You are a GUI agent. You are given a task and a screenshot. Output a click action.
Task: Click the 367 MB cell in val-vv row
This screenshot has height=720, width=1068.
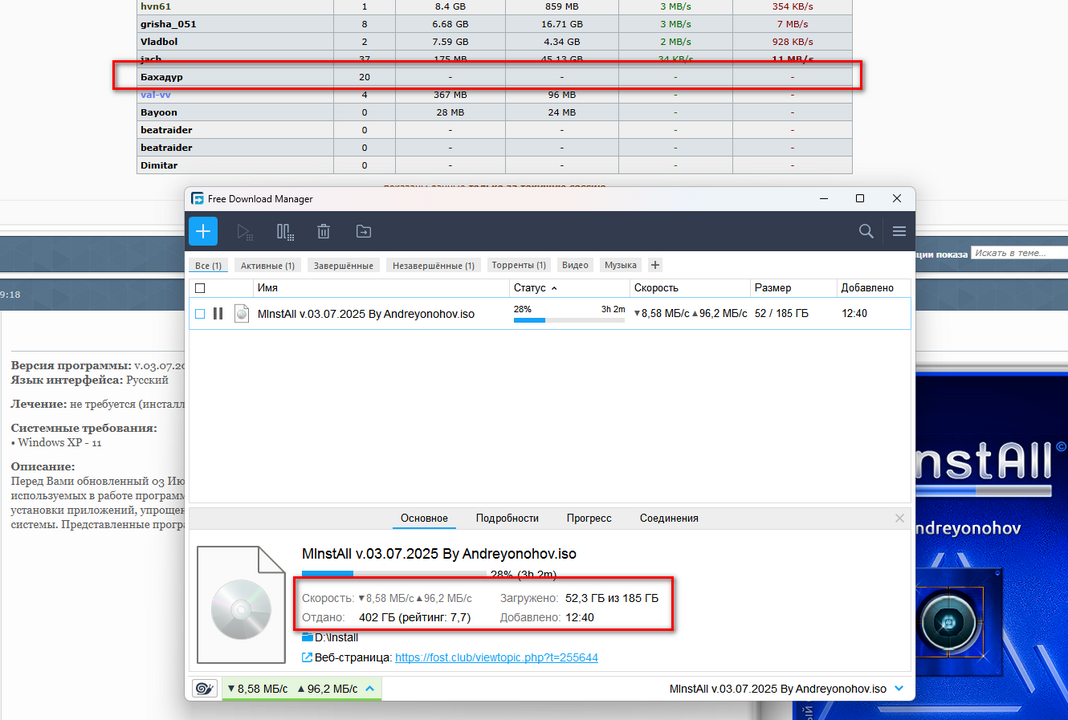[x=450, y=95]
